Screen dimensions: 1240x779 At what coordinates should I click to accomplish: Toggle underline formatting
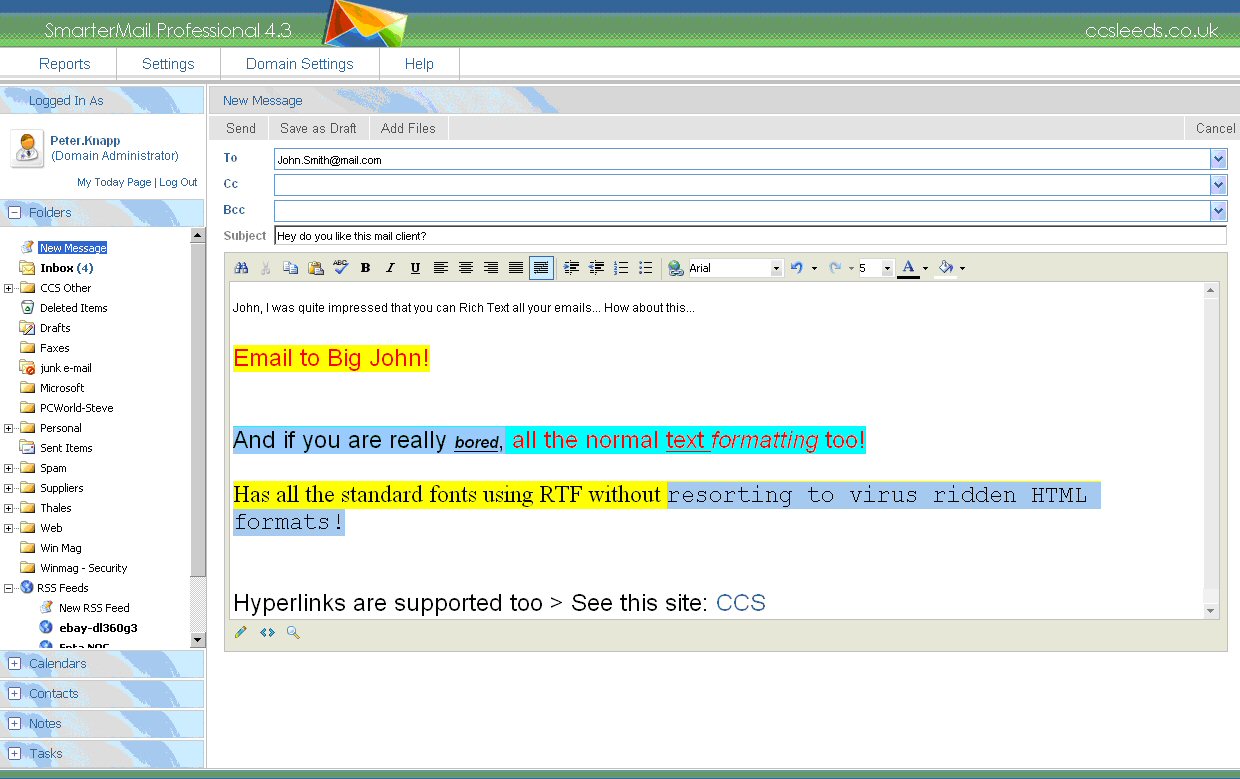coord(415,268)
